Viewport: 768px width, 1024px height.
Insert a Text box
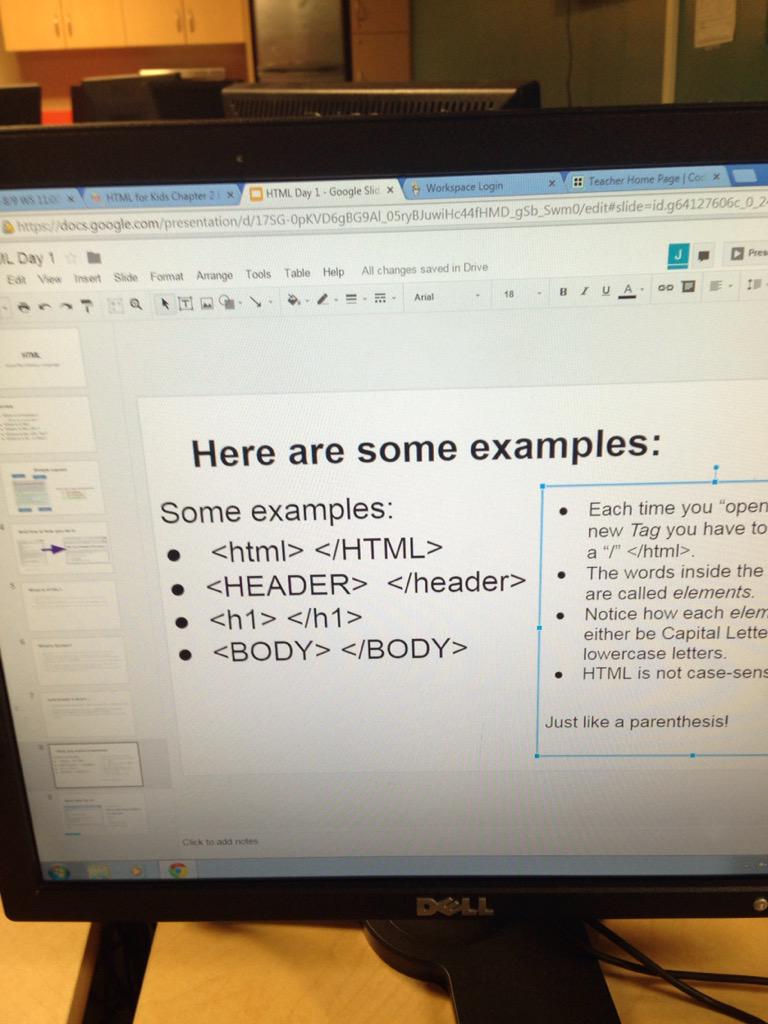coord(185,302)
